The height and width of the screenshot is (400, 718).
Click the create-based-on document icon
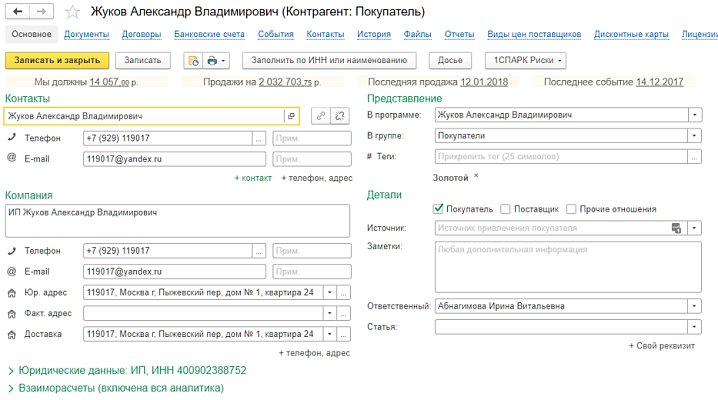(x=192, y=60)
